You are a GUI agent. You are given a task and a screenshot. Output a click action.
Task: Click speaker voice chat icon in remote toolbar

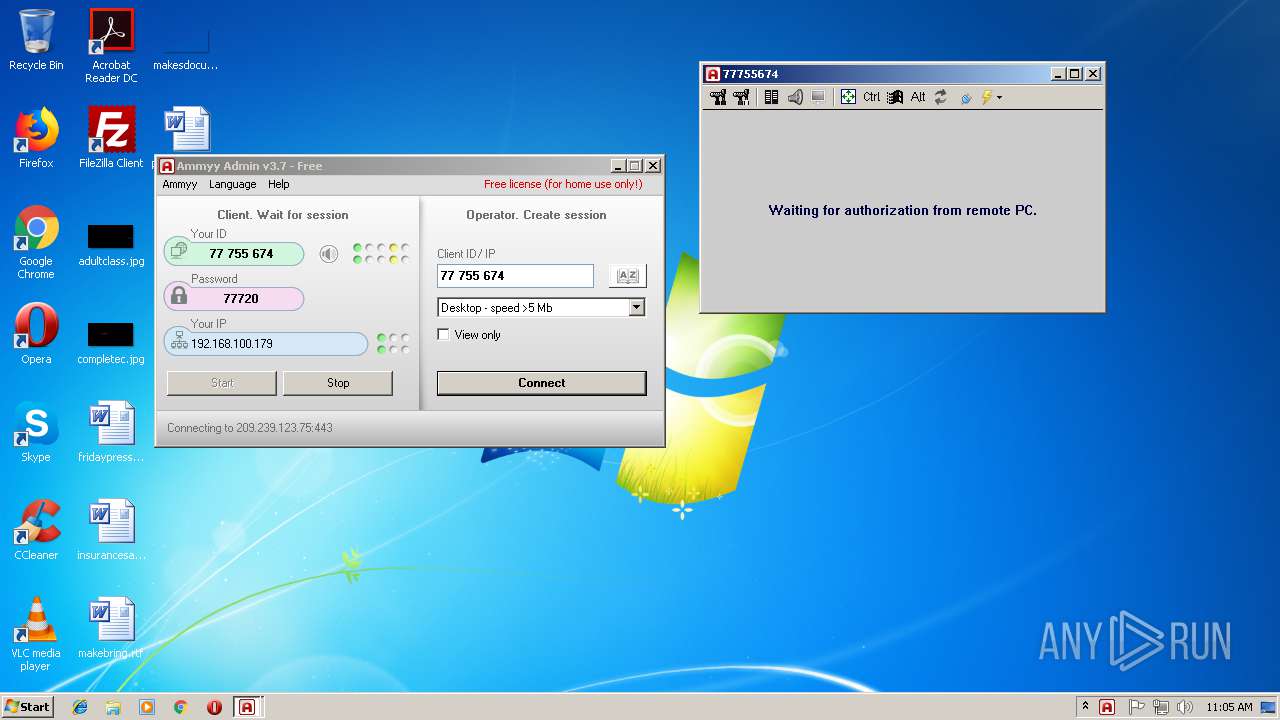tap(795, 97)
